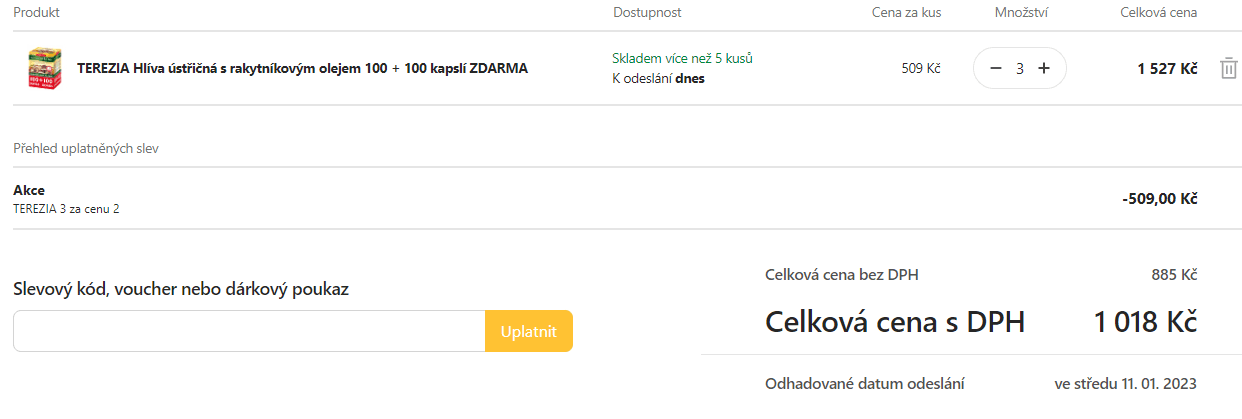This screenshot has height=419, width=1242.
Task: Open the TEREZIA product thumbnail image
Action: (43, 69)
